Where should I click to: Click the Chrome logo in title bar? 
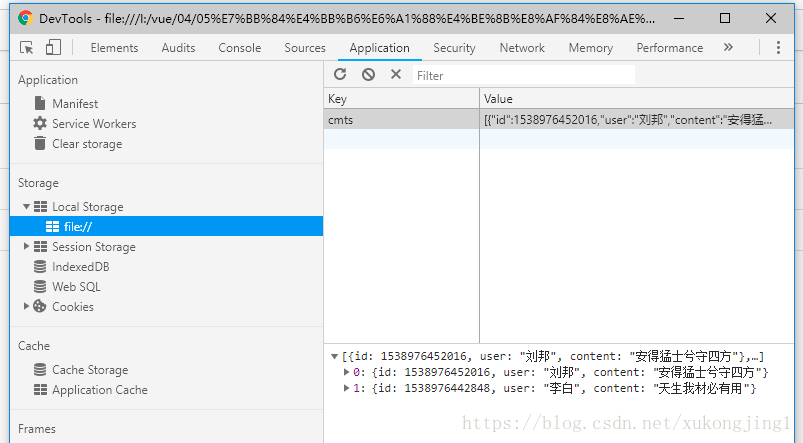pos(25,18)
